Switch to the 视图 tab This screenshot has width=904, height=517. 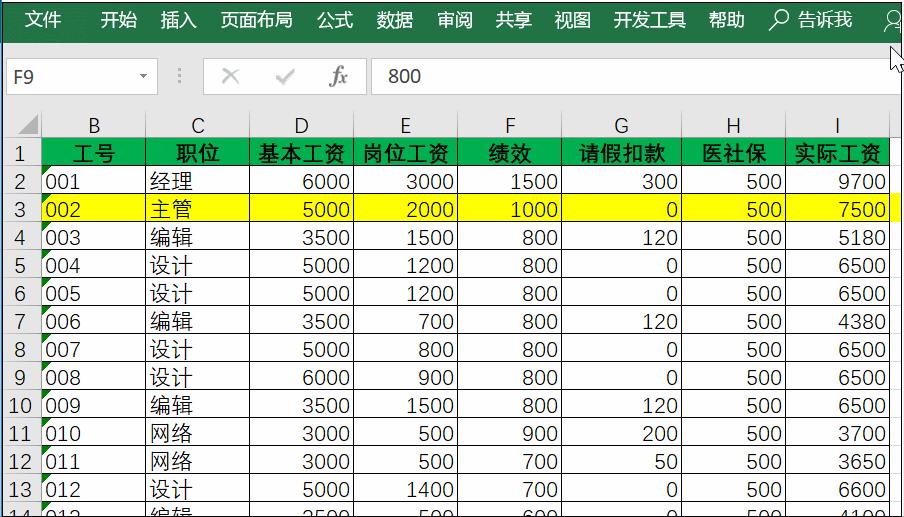click(572, 20)
